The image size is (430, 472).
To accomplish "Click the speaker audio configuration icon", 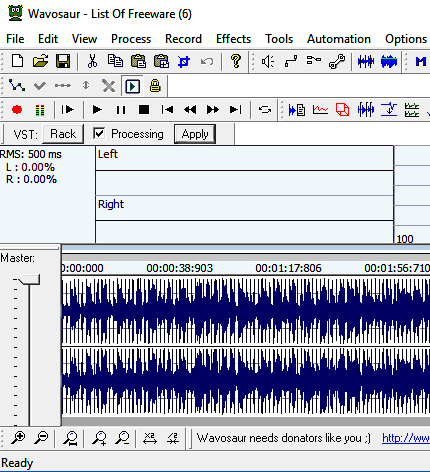I will click(x=268, y=61).
